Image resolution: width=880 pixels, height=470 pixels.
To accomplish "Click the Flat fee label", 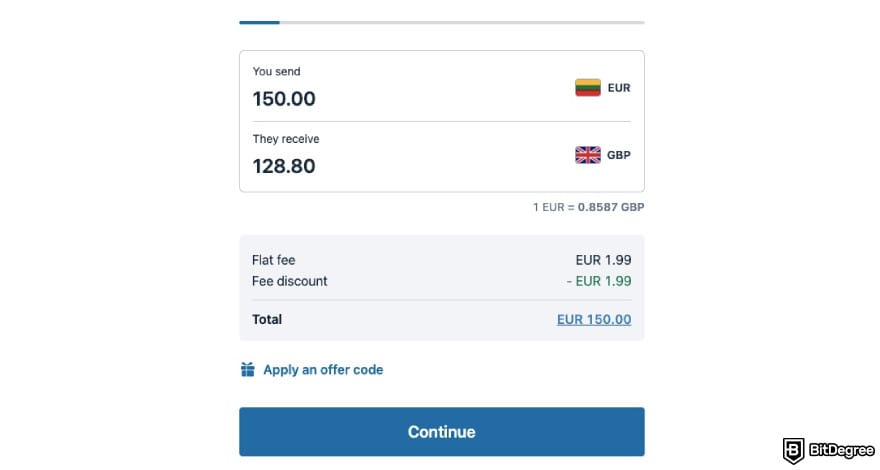I will [274, 261].
